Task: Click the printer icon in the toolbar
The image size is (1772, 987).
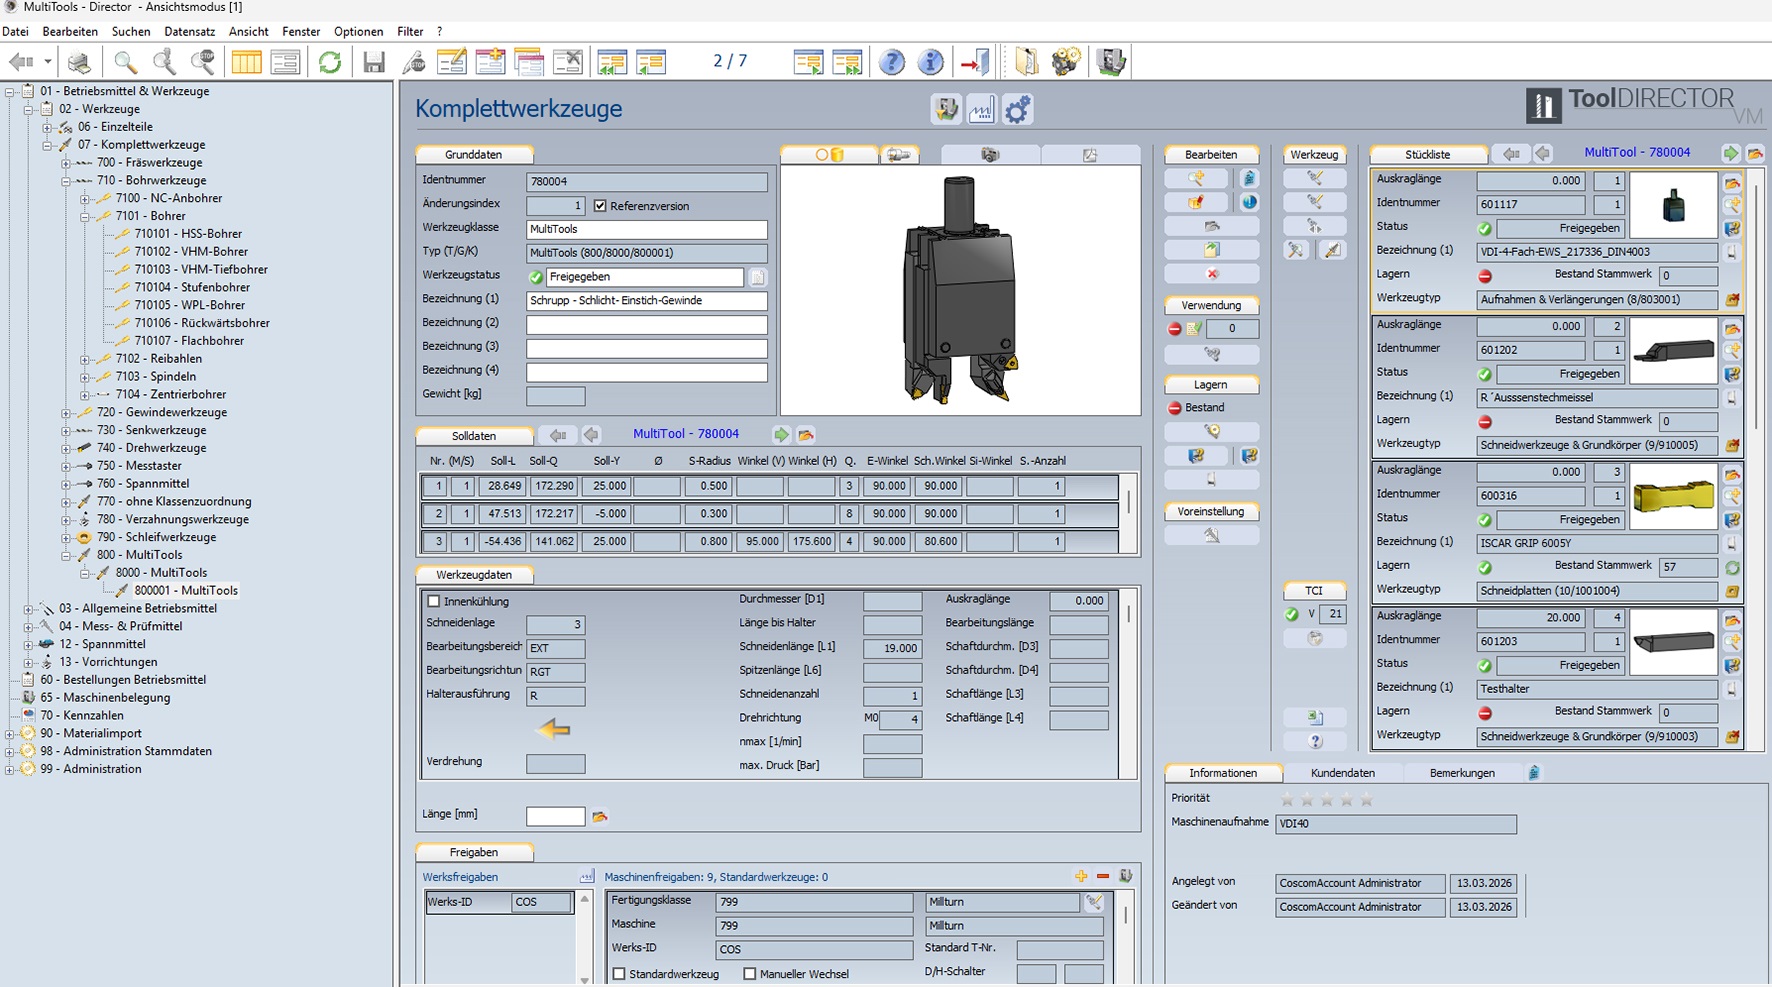Action: [79, 62]
